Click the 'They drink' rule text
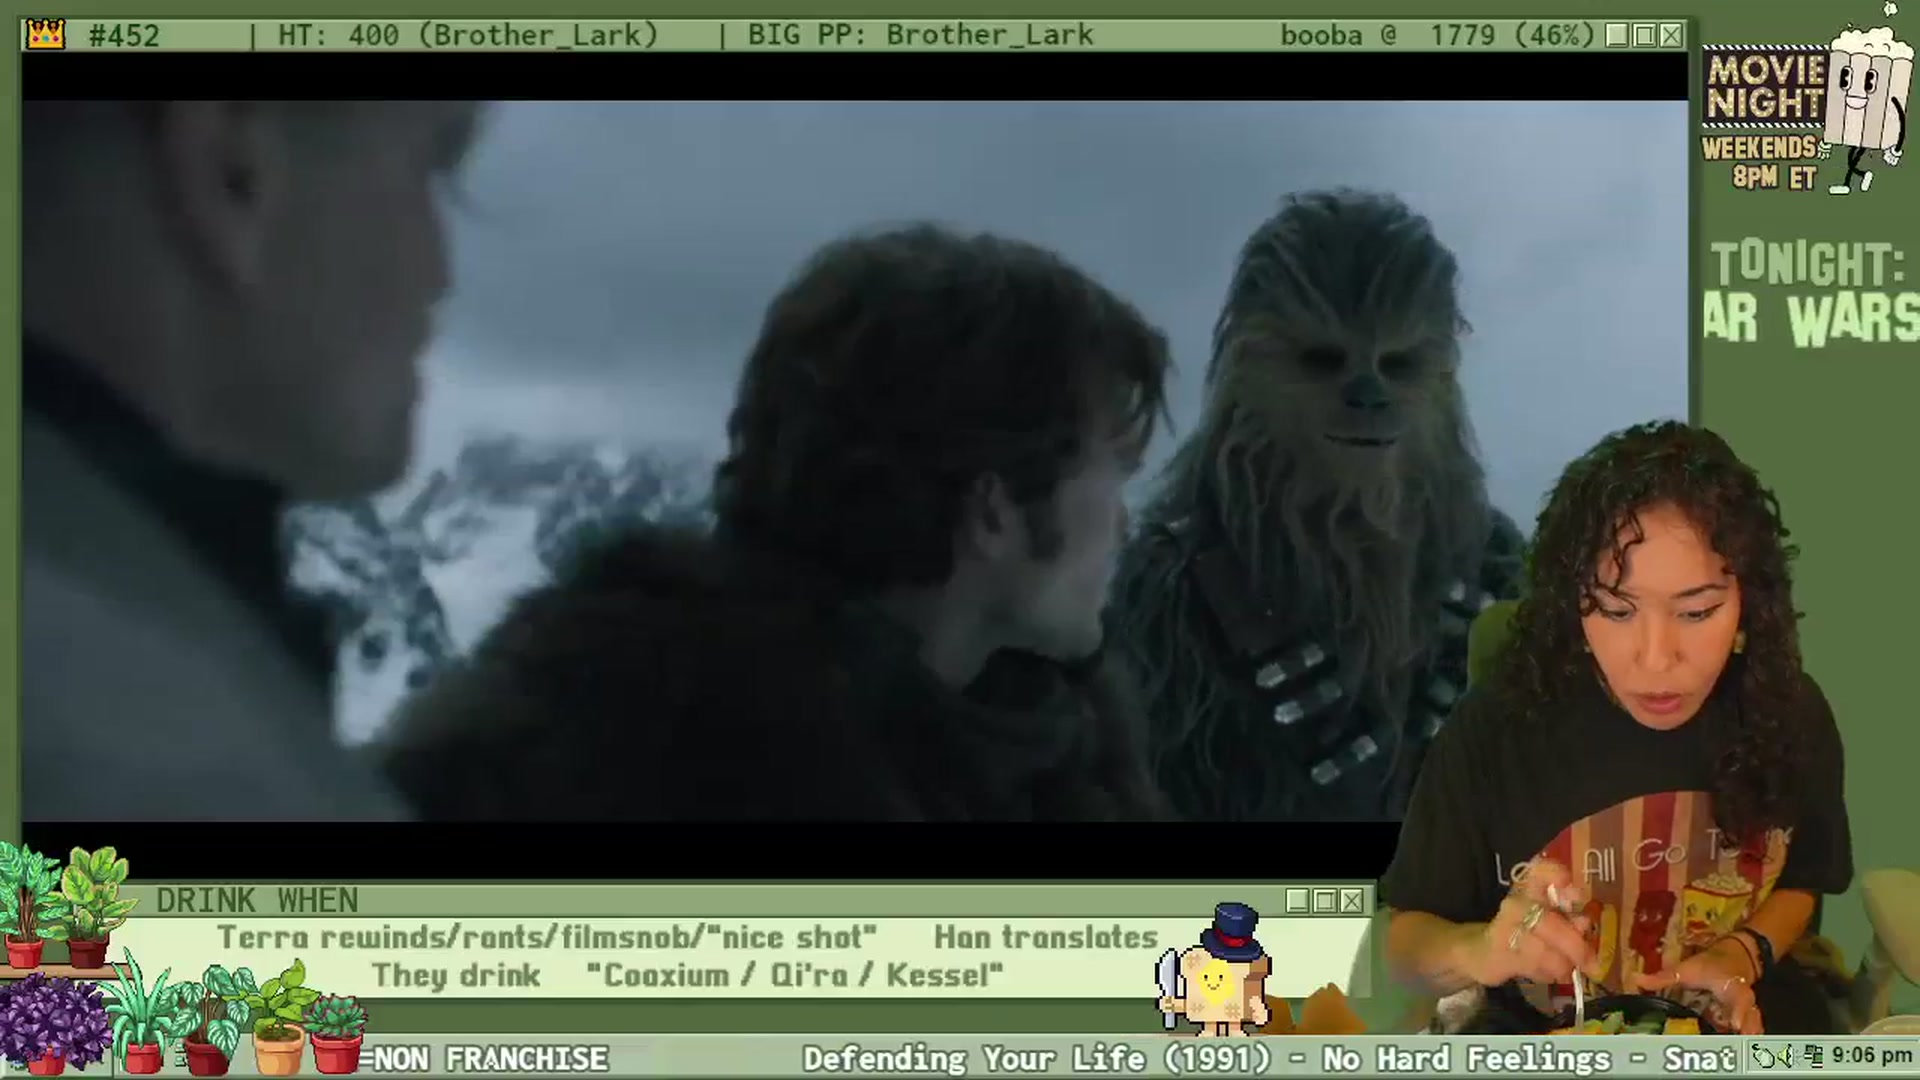 (x=456, y=975)
